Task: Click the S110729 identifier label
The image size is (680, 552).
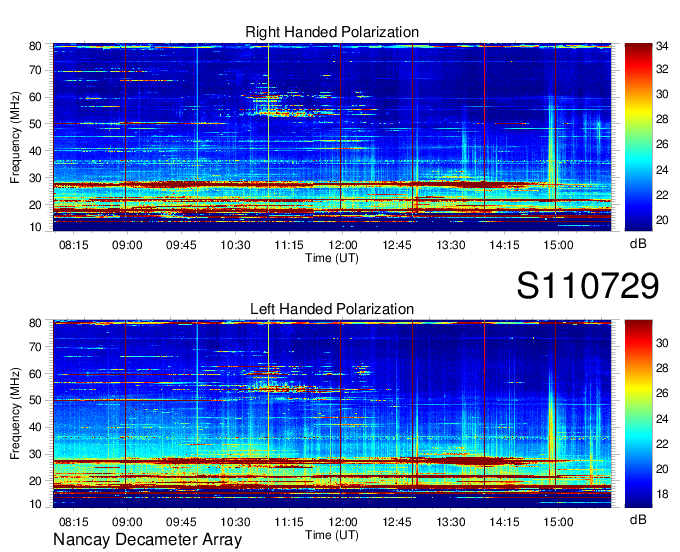Action: click(588, 286)
